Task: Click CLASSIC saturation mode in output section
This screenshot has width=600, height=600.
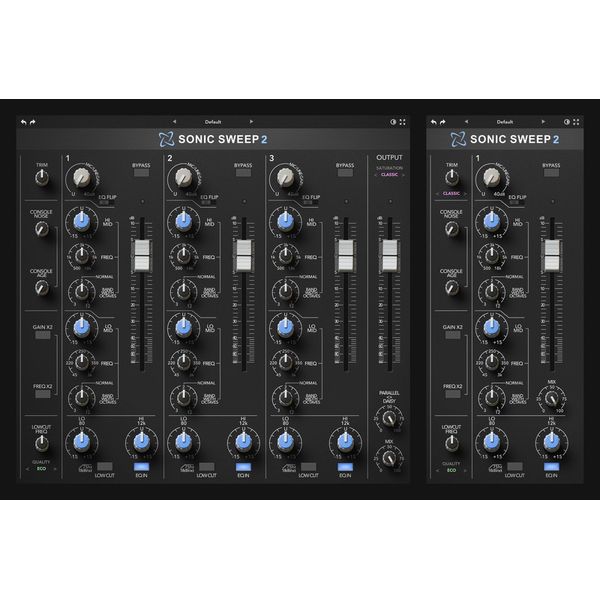Action: click(390, 175)
